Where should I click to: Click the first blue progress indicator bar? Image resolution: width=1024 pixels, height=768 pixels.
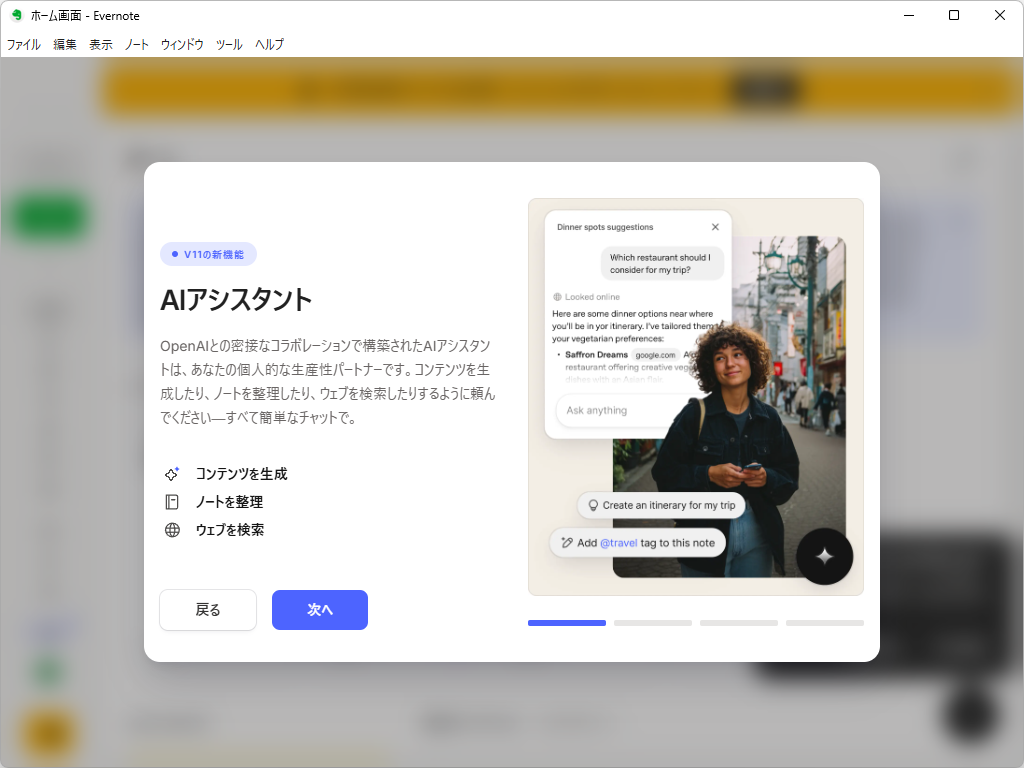[566, 622]
